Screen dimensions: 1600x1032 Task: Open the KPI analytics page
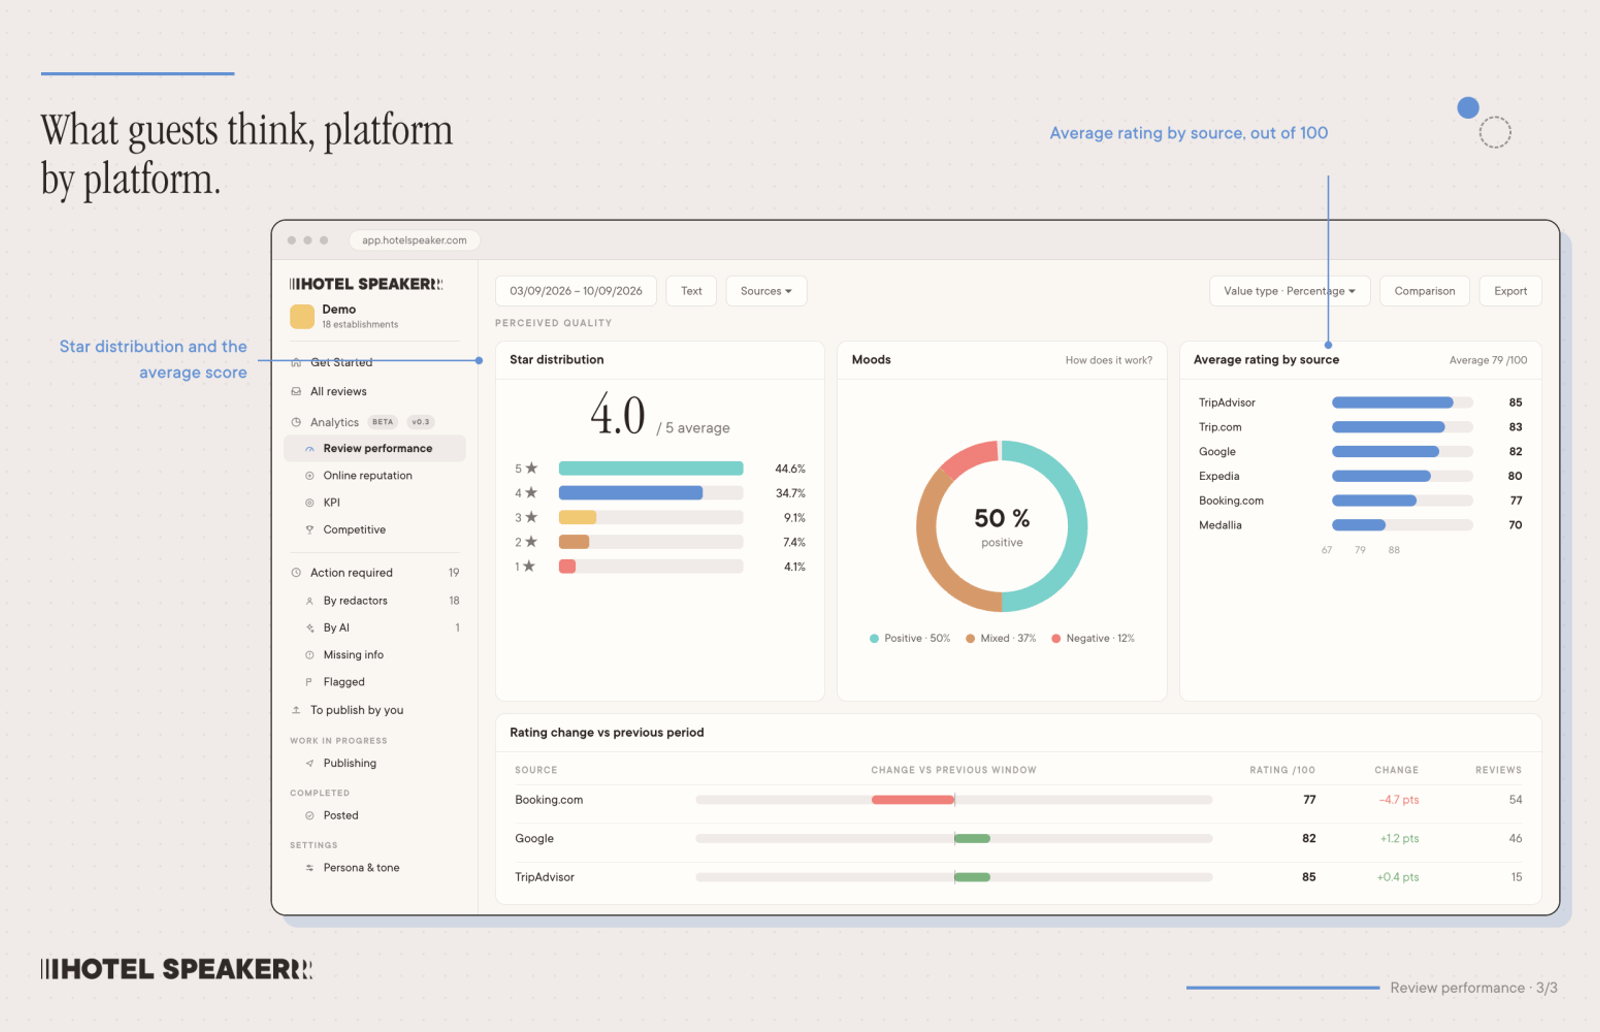click(375, 503)
